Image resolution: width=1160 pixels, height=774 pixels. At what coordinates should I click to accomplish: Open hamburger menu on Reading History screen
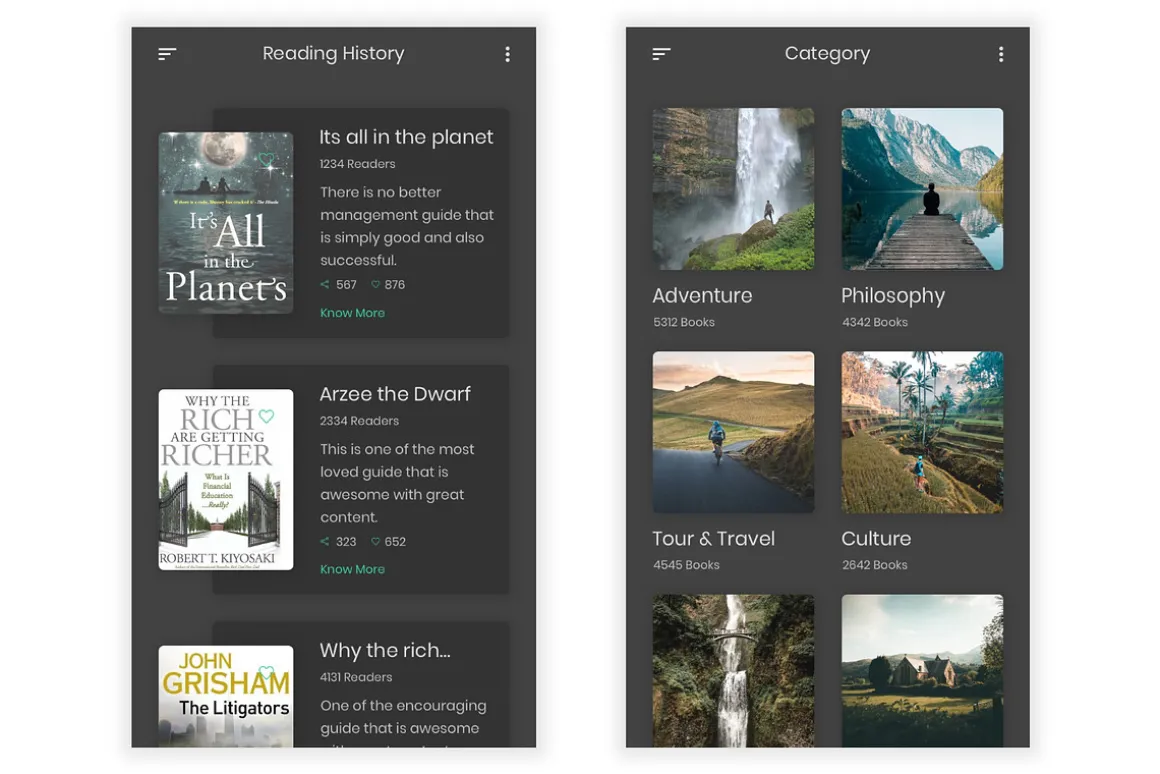(x=167, y=53)
